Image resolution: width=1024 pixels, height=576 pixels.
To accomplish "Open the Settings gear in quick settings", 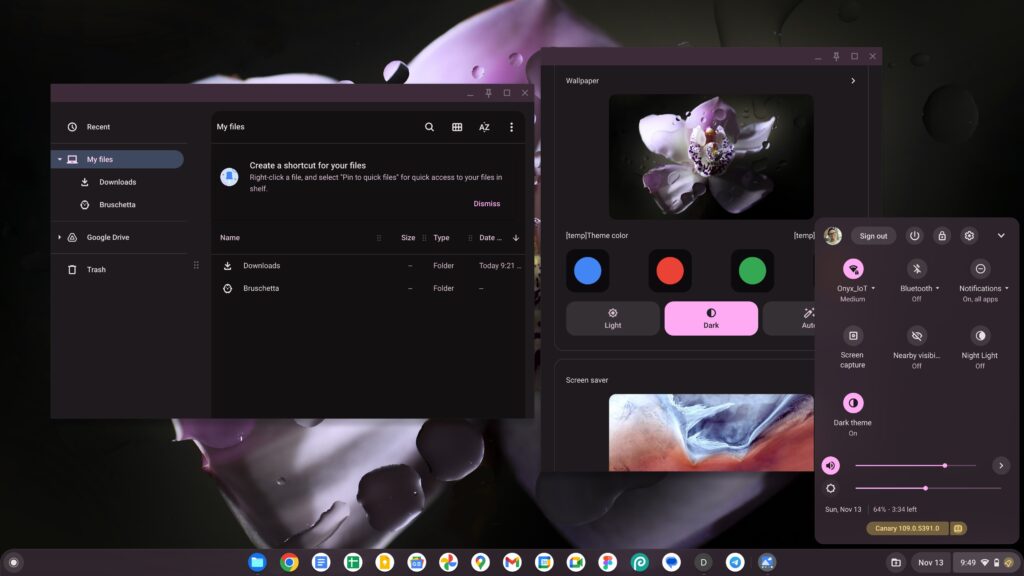I will pyautogui.click(x=968, y=236).
